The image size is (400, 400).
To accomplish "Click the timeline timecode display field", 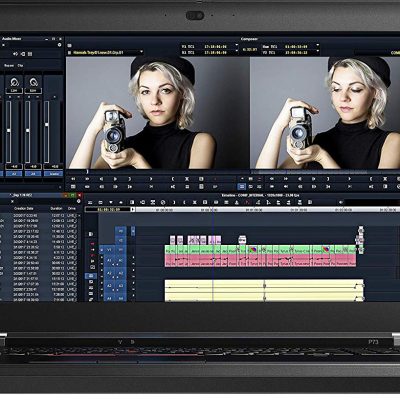I will pos(108,209).
